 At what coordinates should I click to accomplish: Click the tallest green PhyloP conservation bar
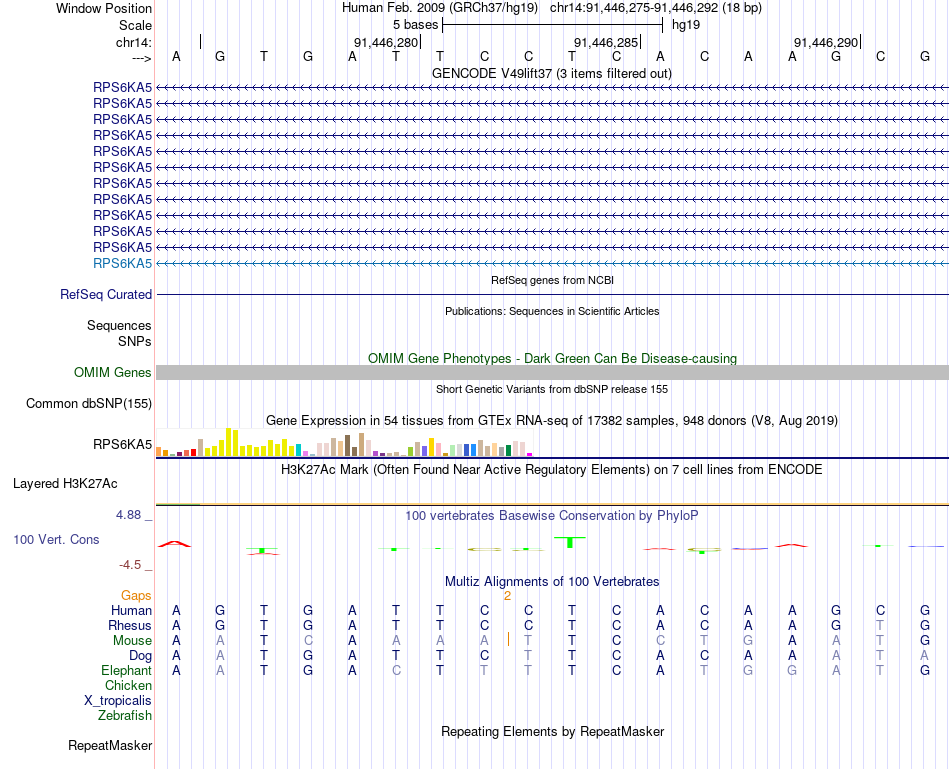point(570,542)
